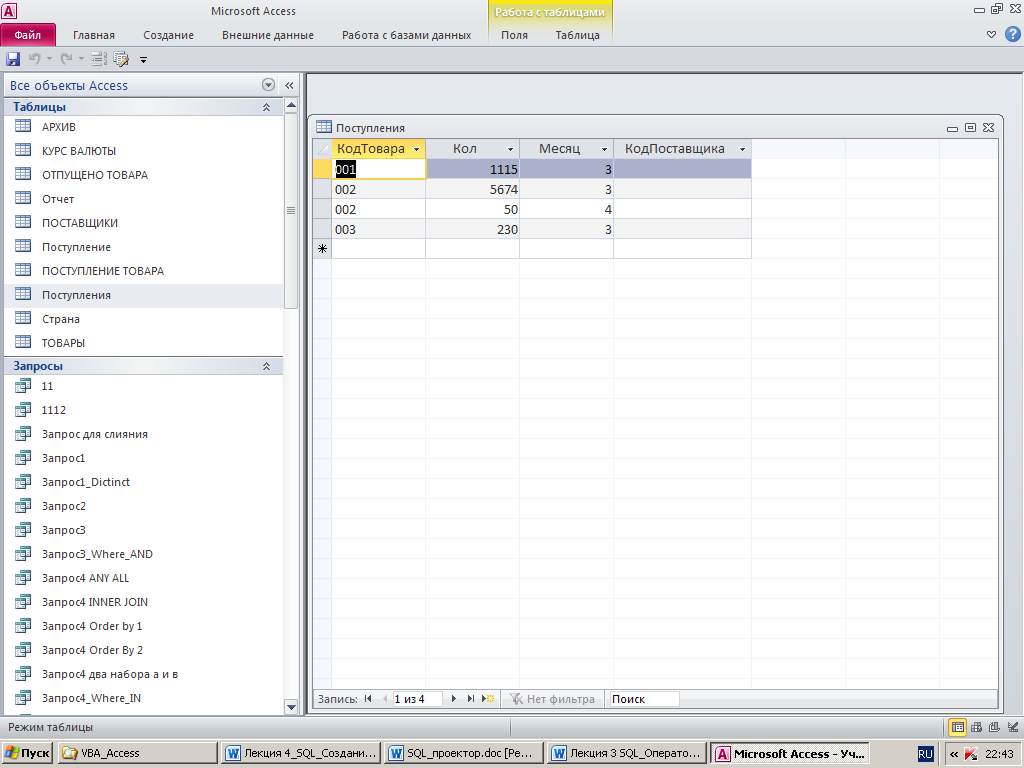Open the Пуск start button
This screenshot has height=768, width=1024.
[x=27, y=753]
